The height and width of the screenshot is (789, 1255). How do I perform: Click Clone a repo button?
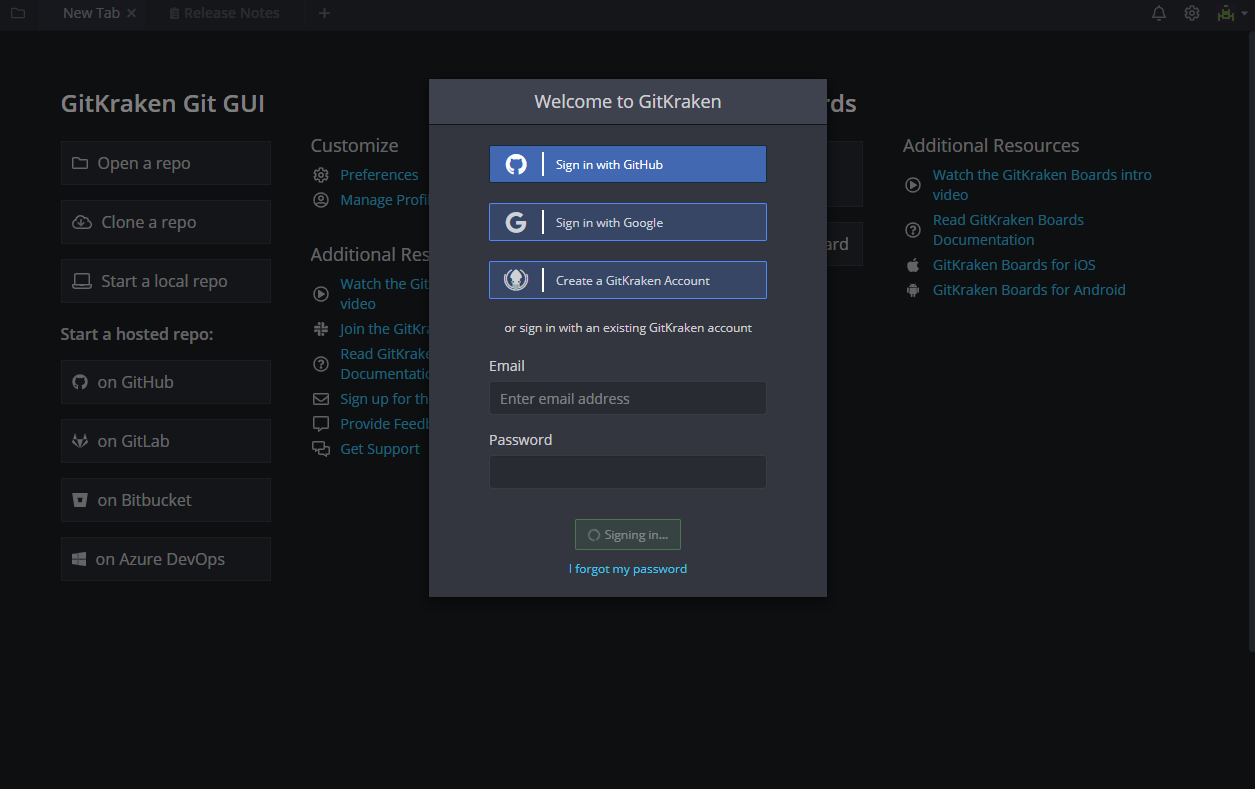(166, 222)
